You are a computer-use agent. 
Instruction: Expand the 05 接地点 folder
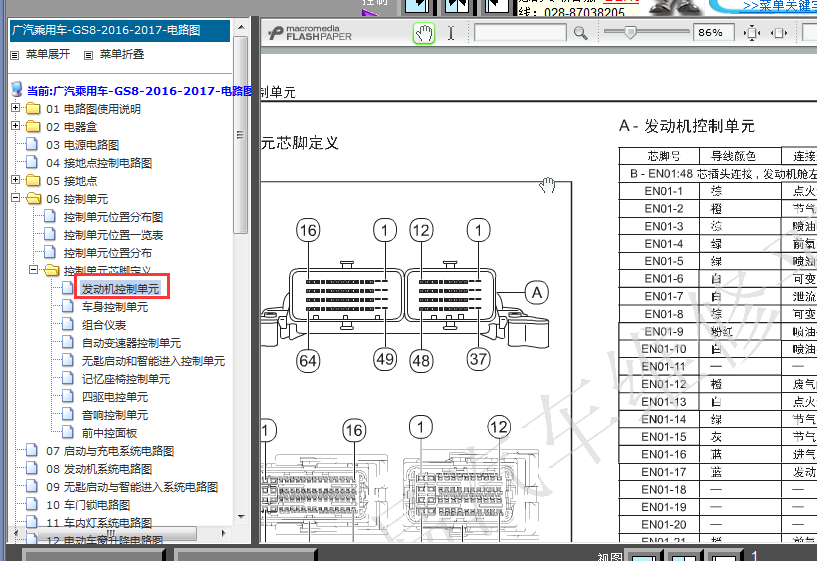tap(16, 180)
